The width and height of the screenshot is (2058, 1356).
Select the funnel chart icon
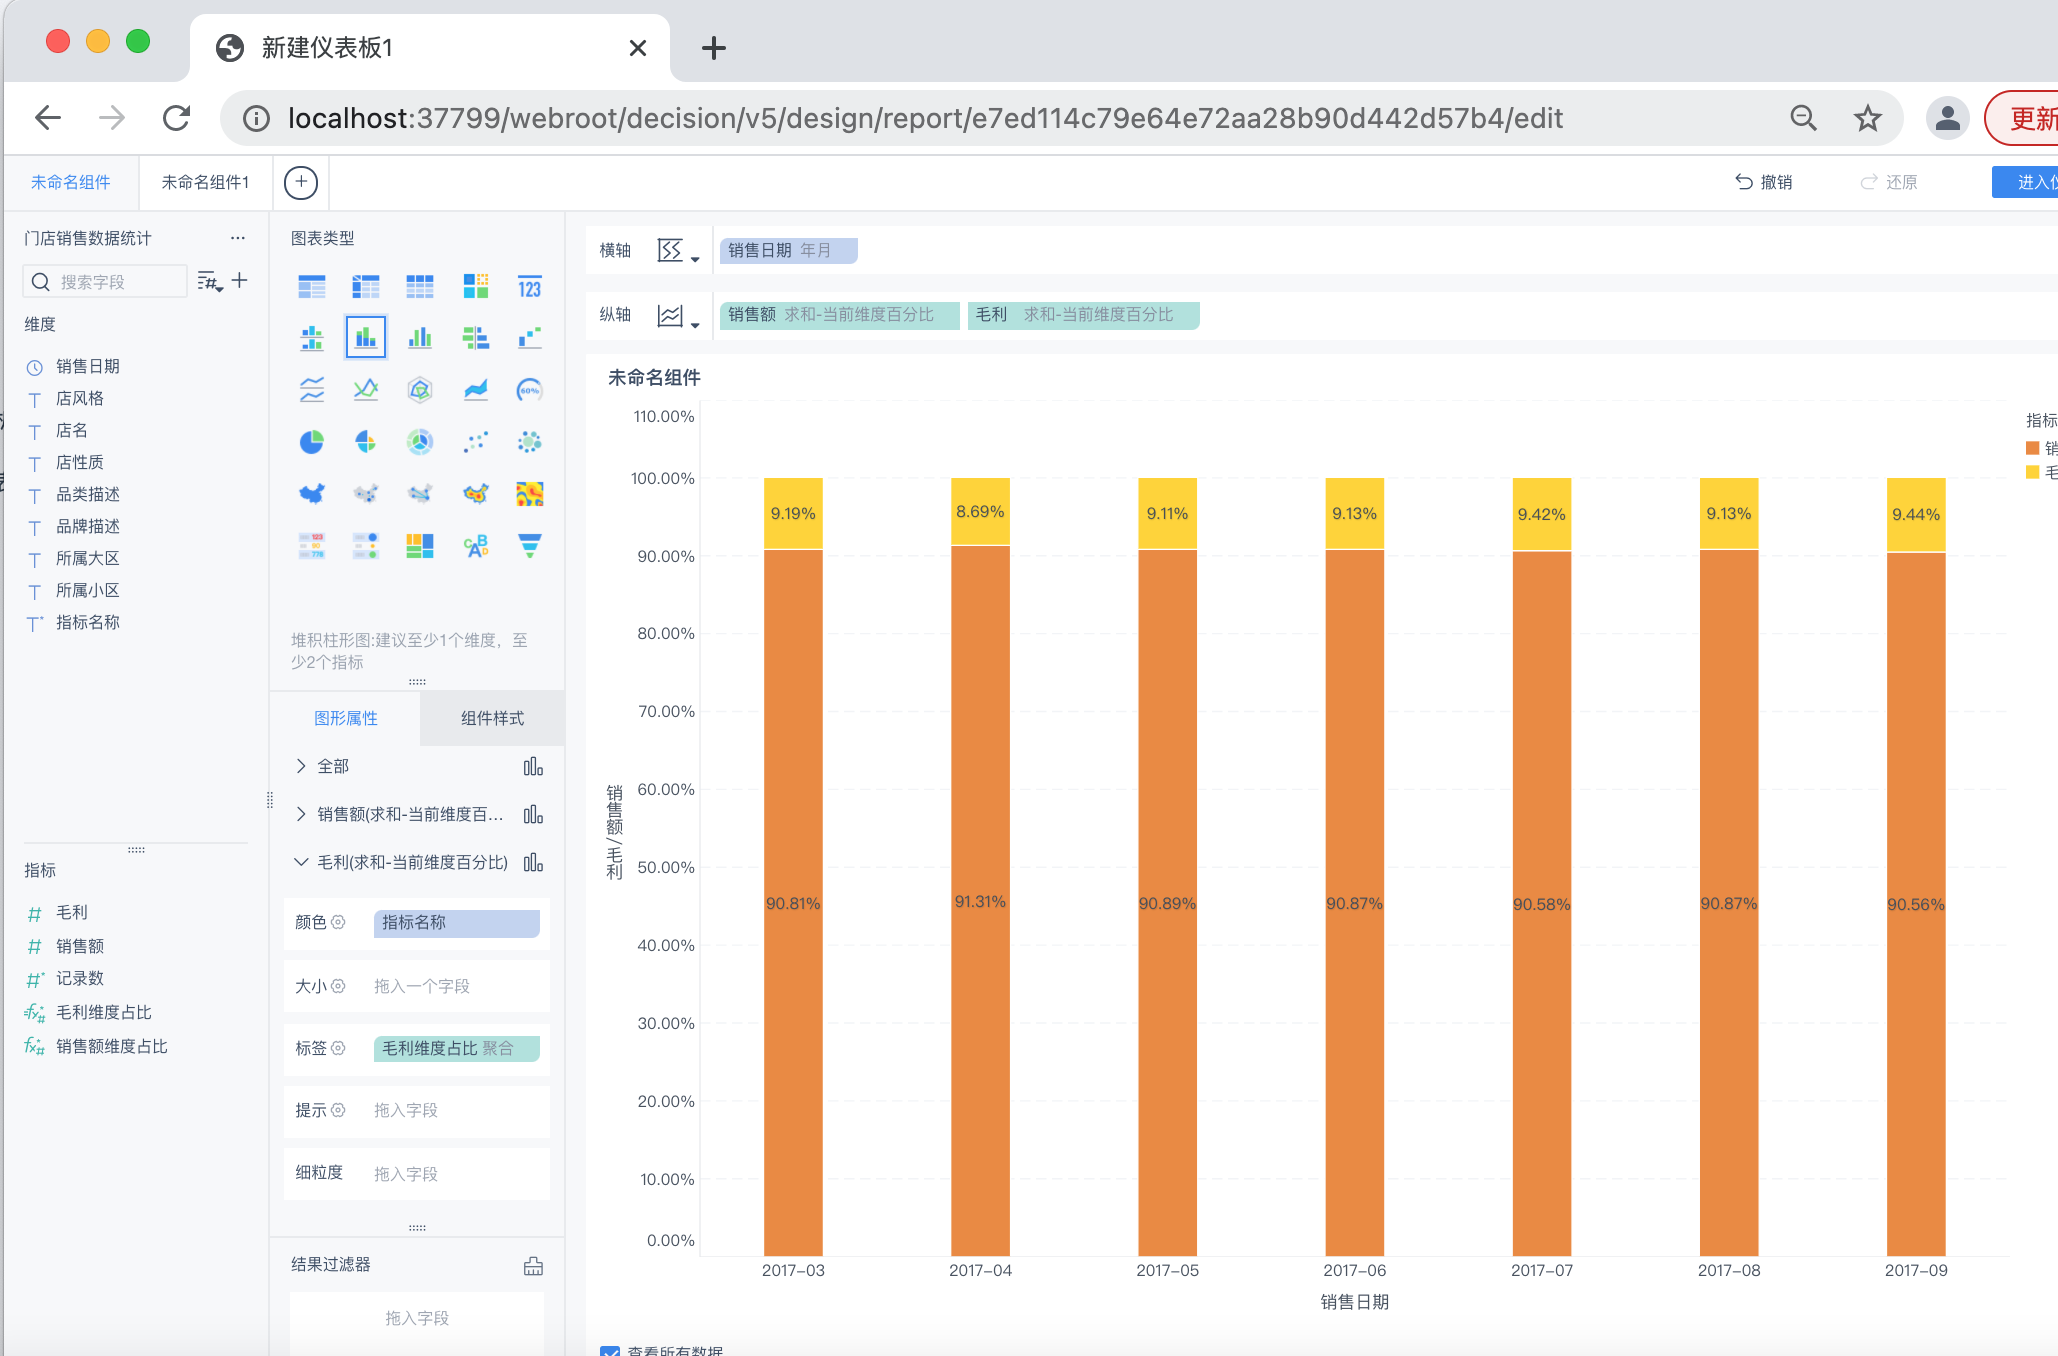click(530, 546)
